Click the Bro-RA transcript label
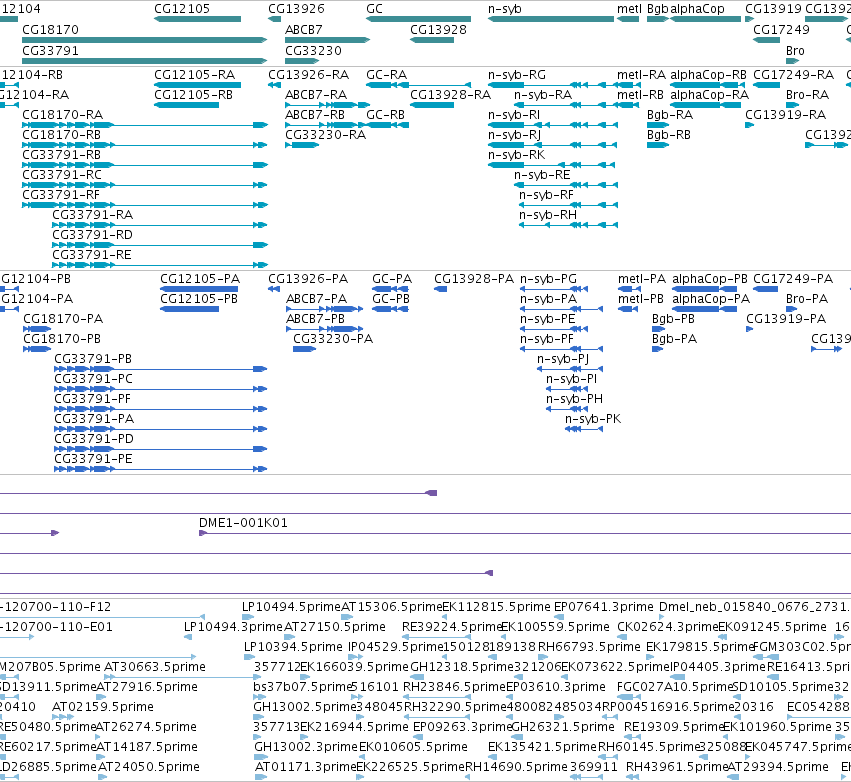The height and width of the screenshot is (782, 851). tap(808, 94)
